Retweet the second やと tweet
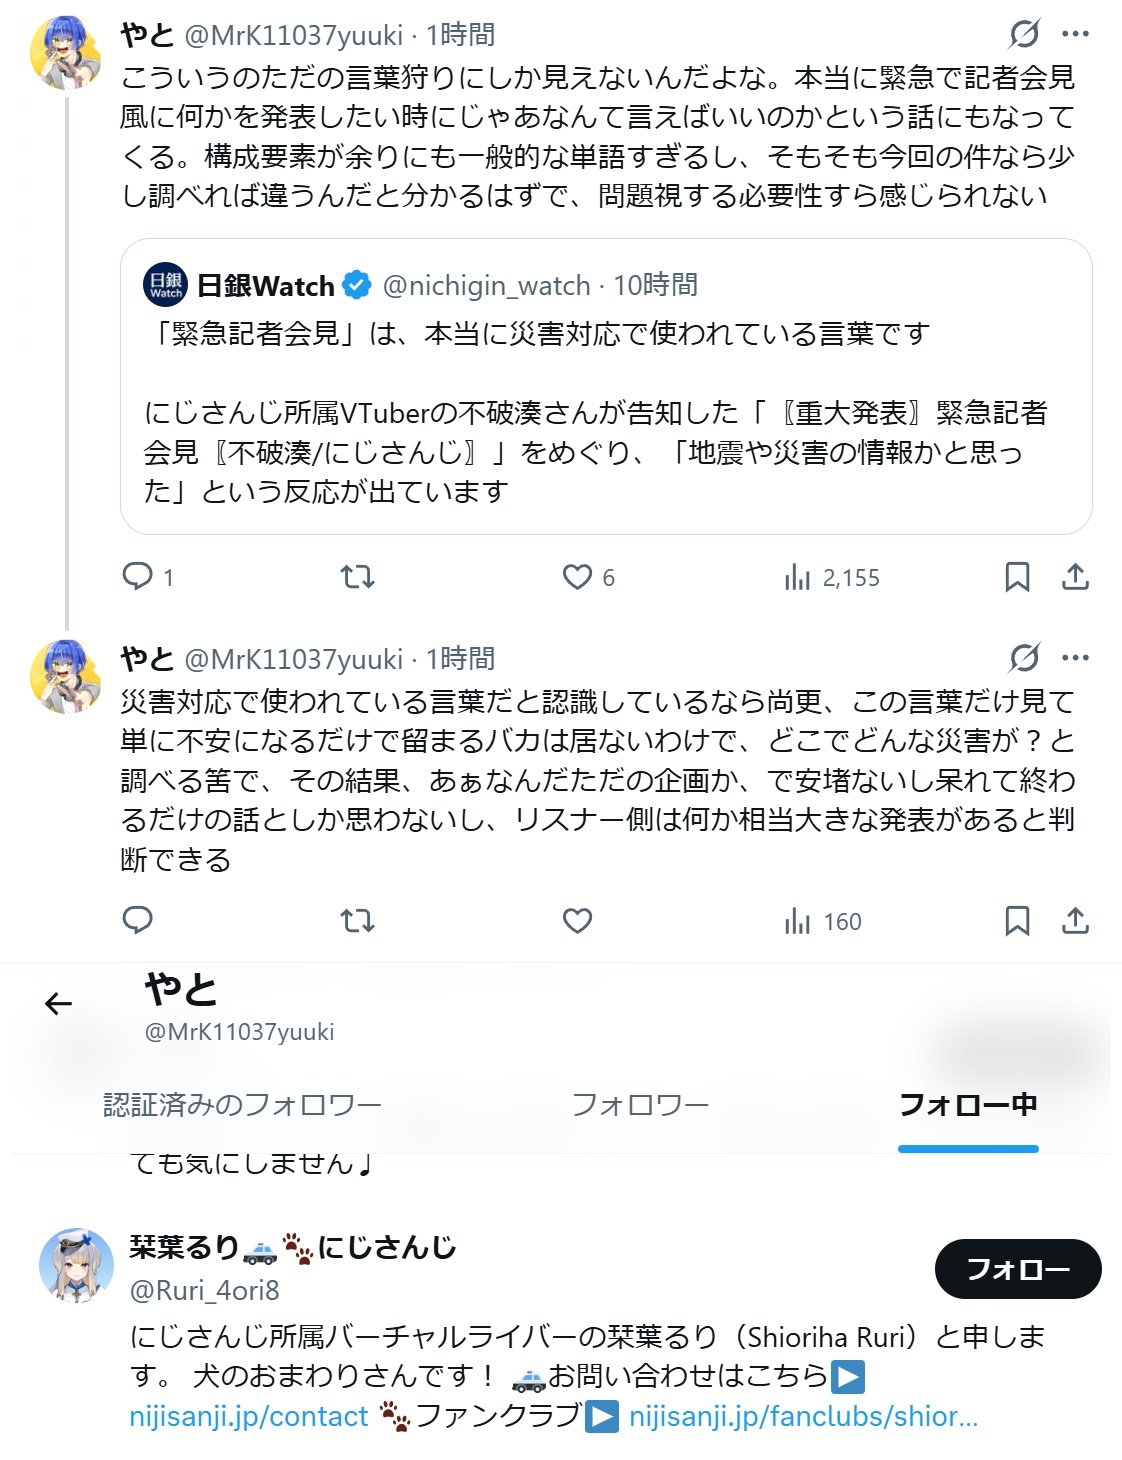This screenshot has height=1460, width=1122. [x=357, y=921]
